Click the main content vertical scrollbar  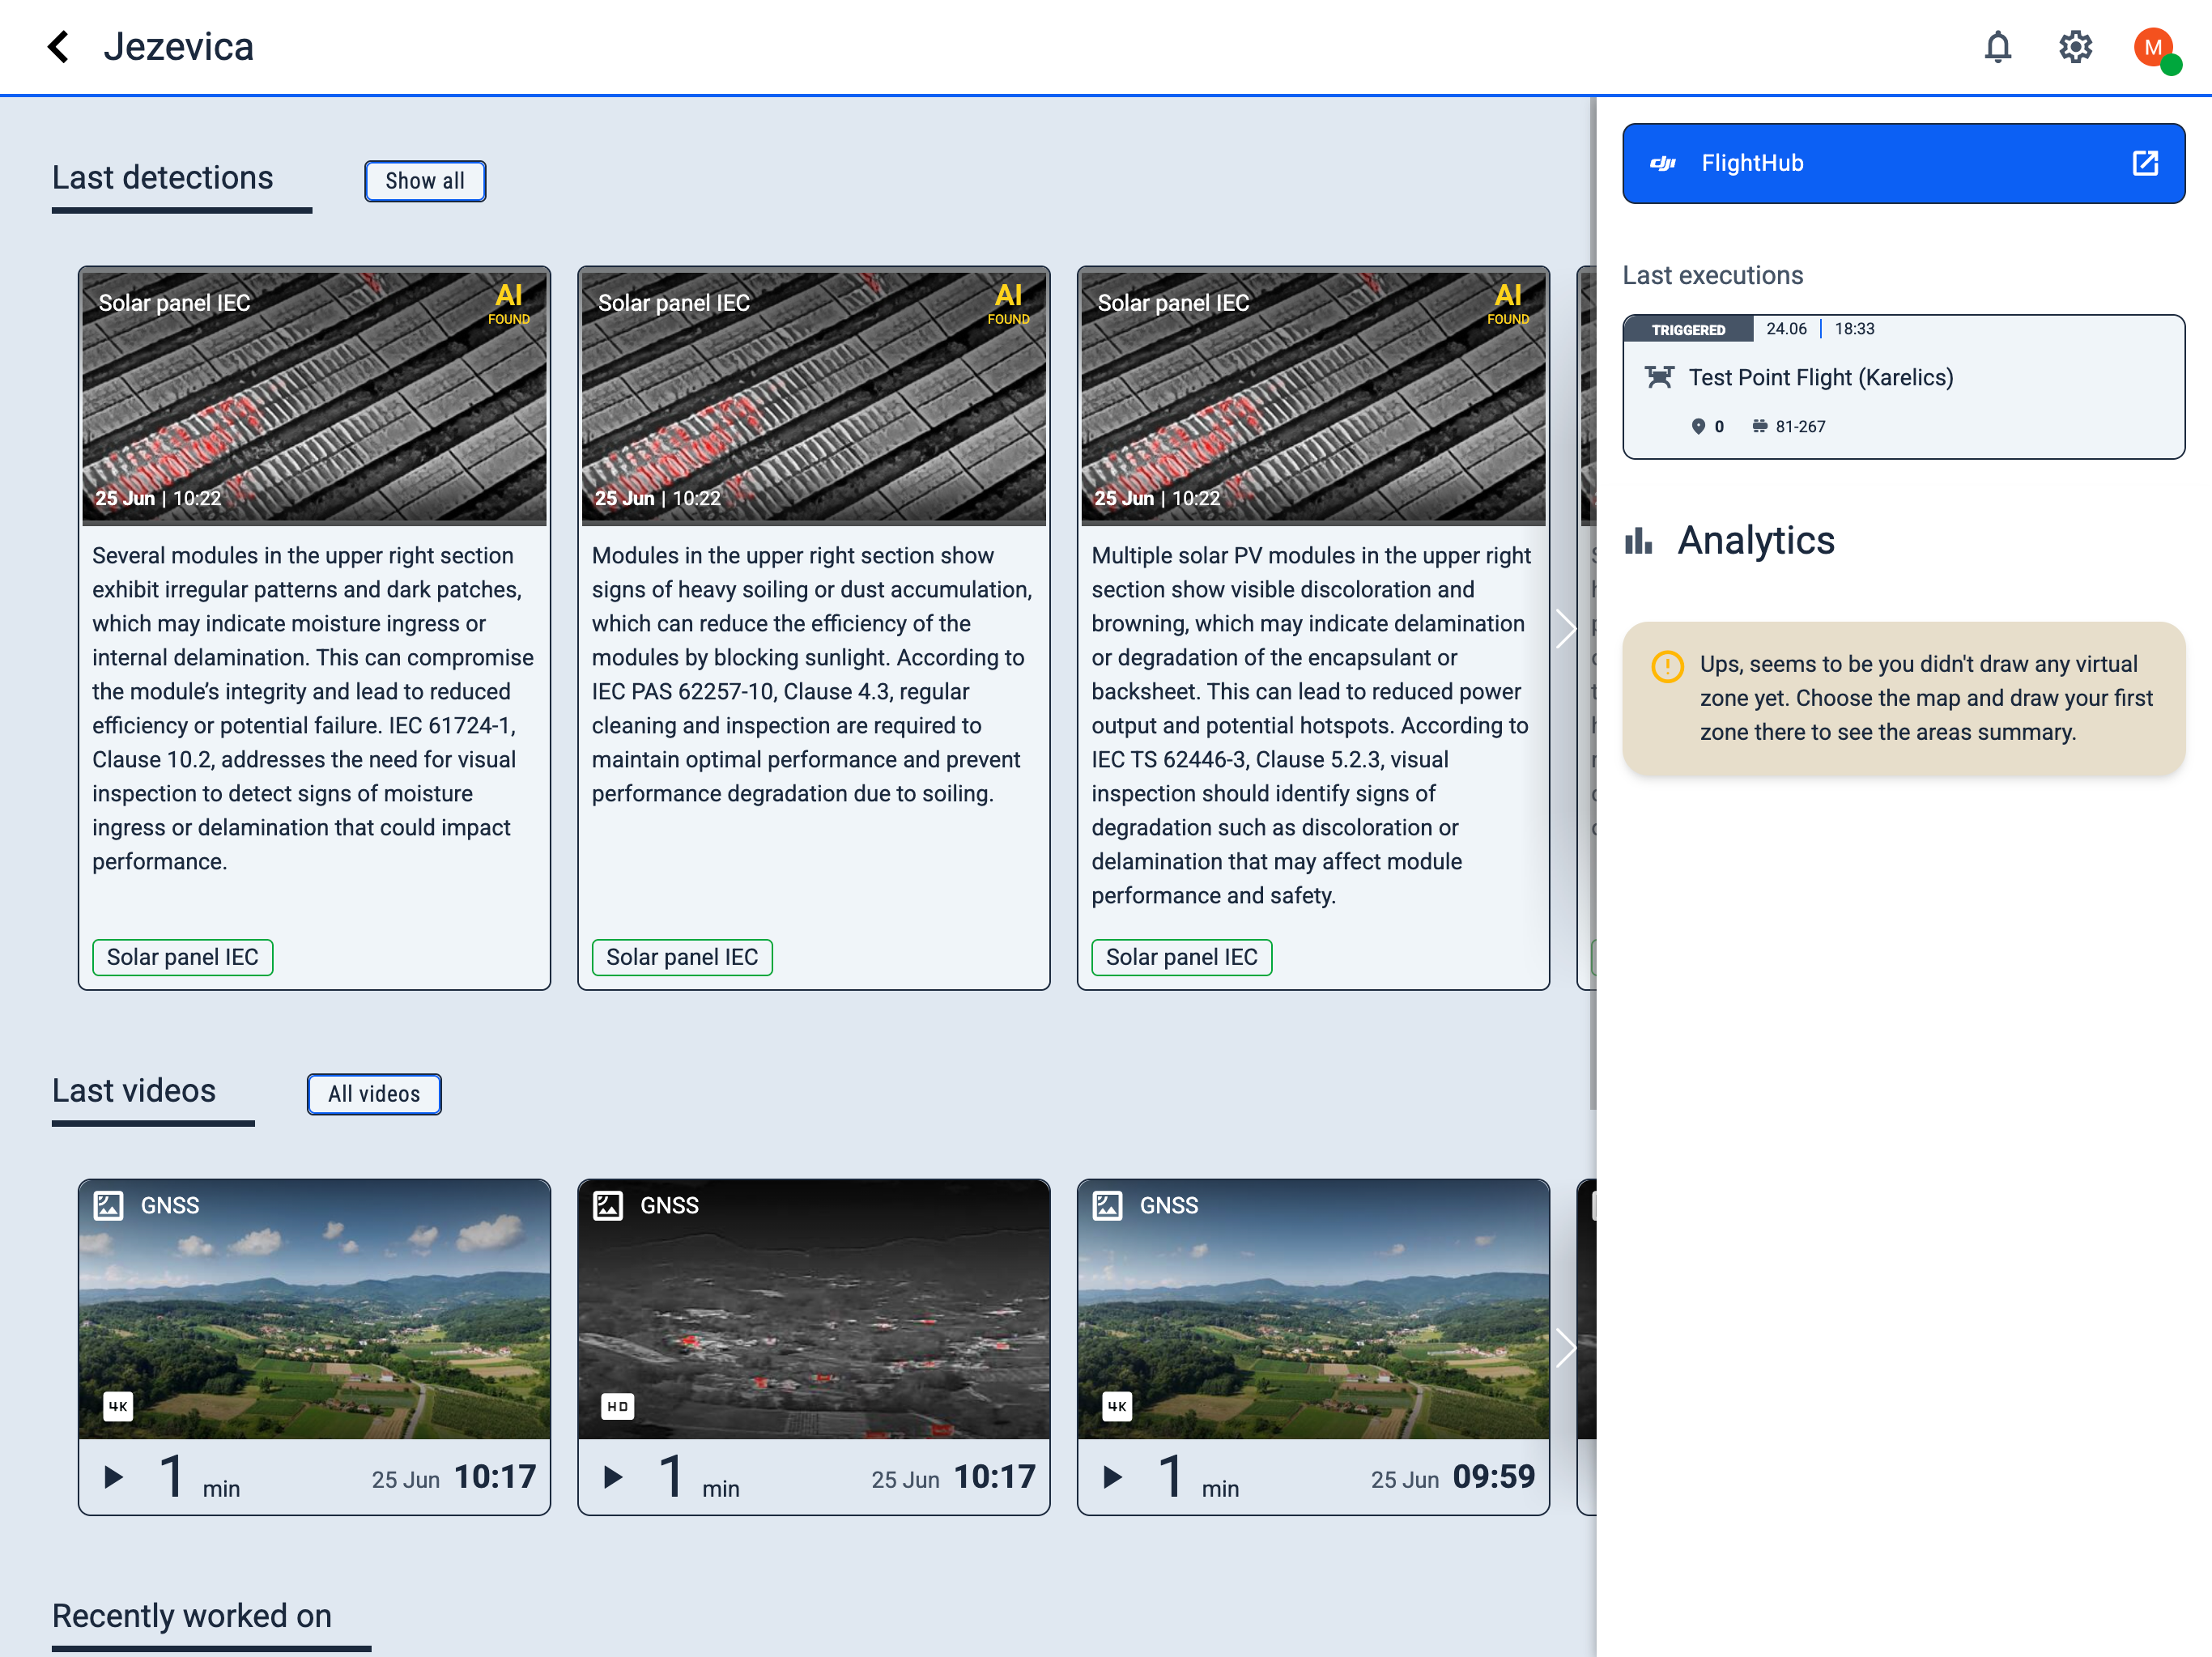click(x=1592, y=603)
